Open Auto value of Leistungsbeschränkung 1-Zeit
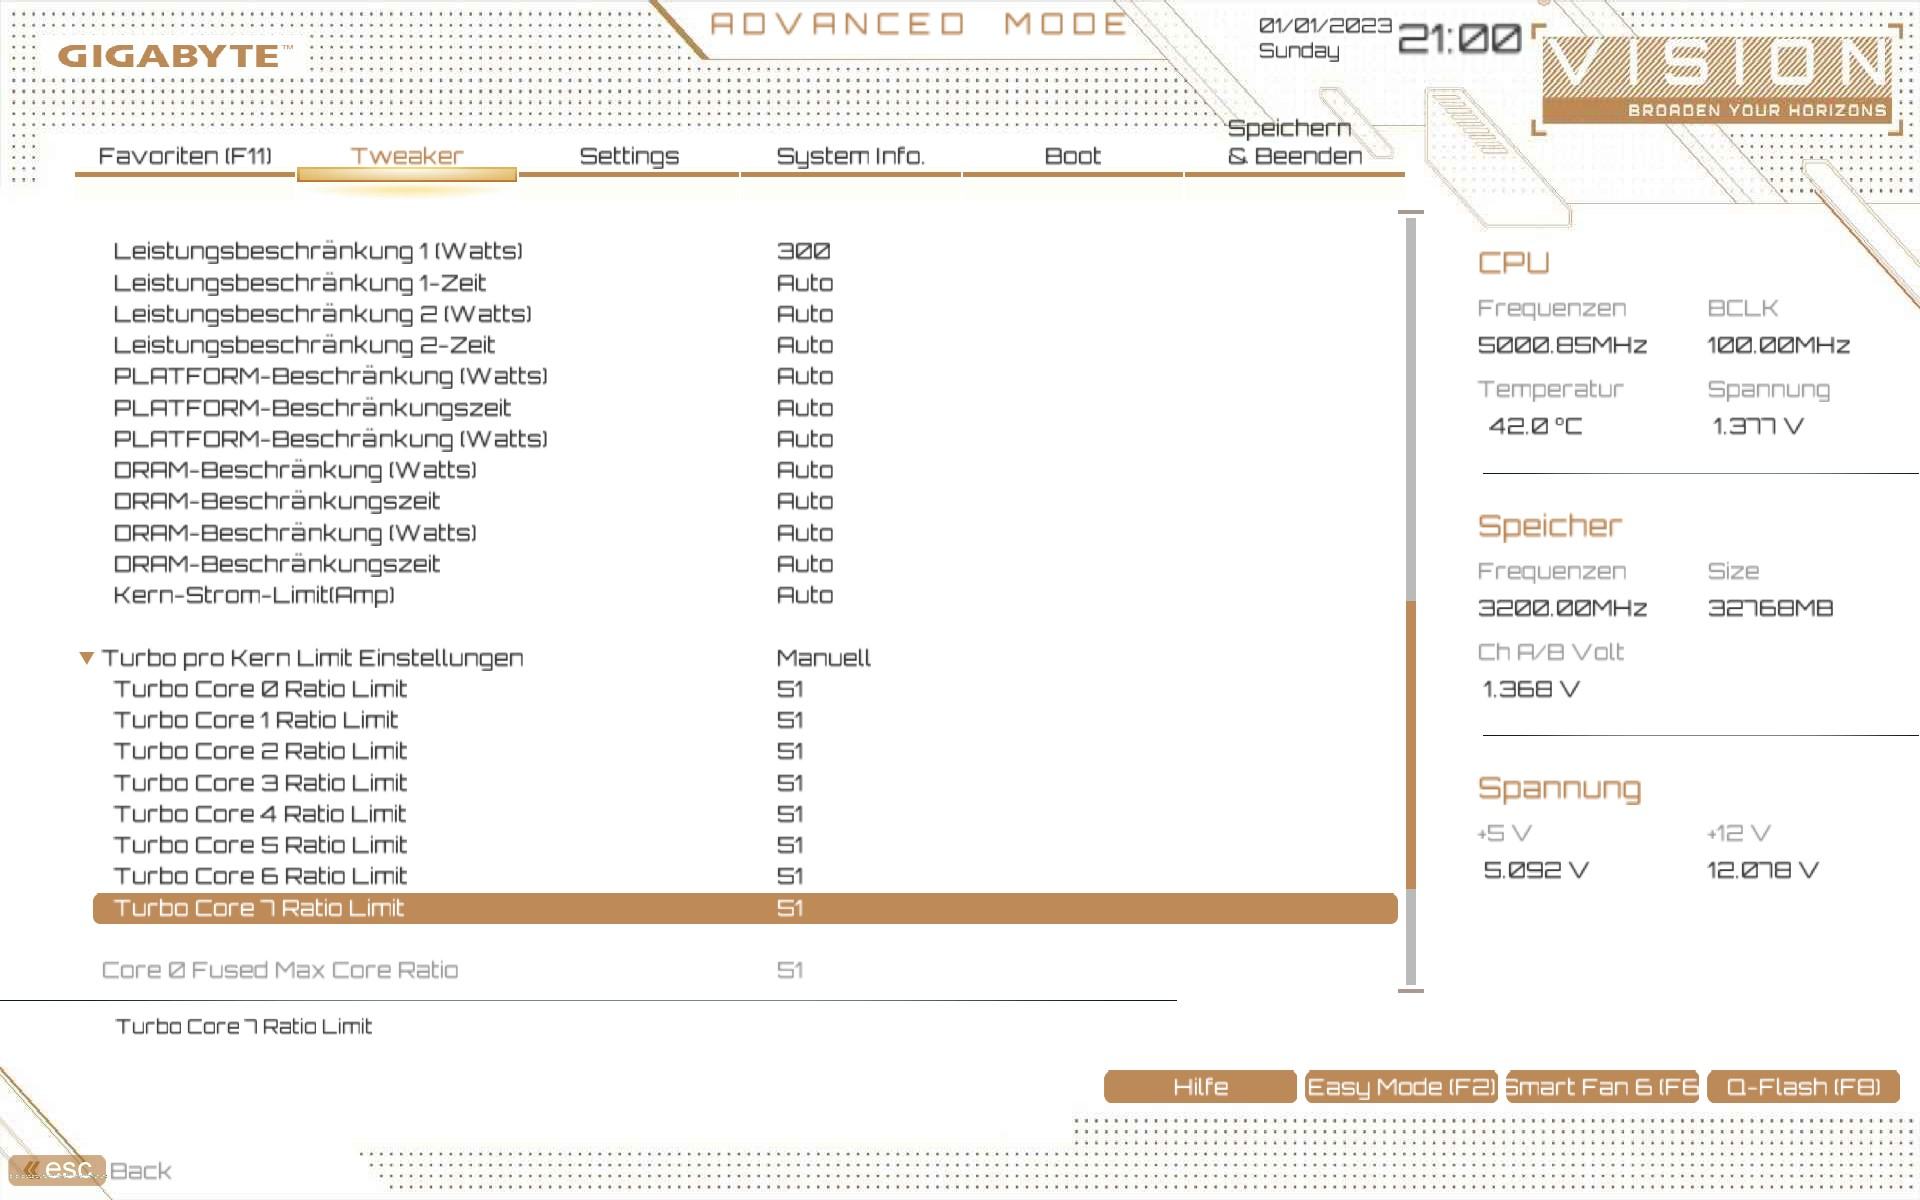Image resolution: width=1920 pixels, height=1200 pixels. coord(805,283)
